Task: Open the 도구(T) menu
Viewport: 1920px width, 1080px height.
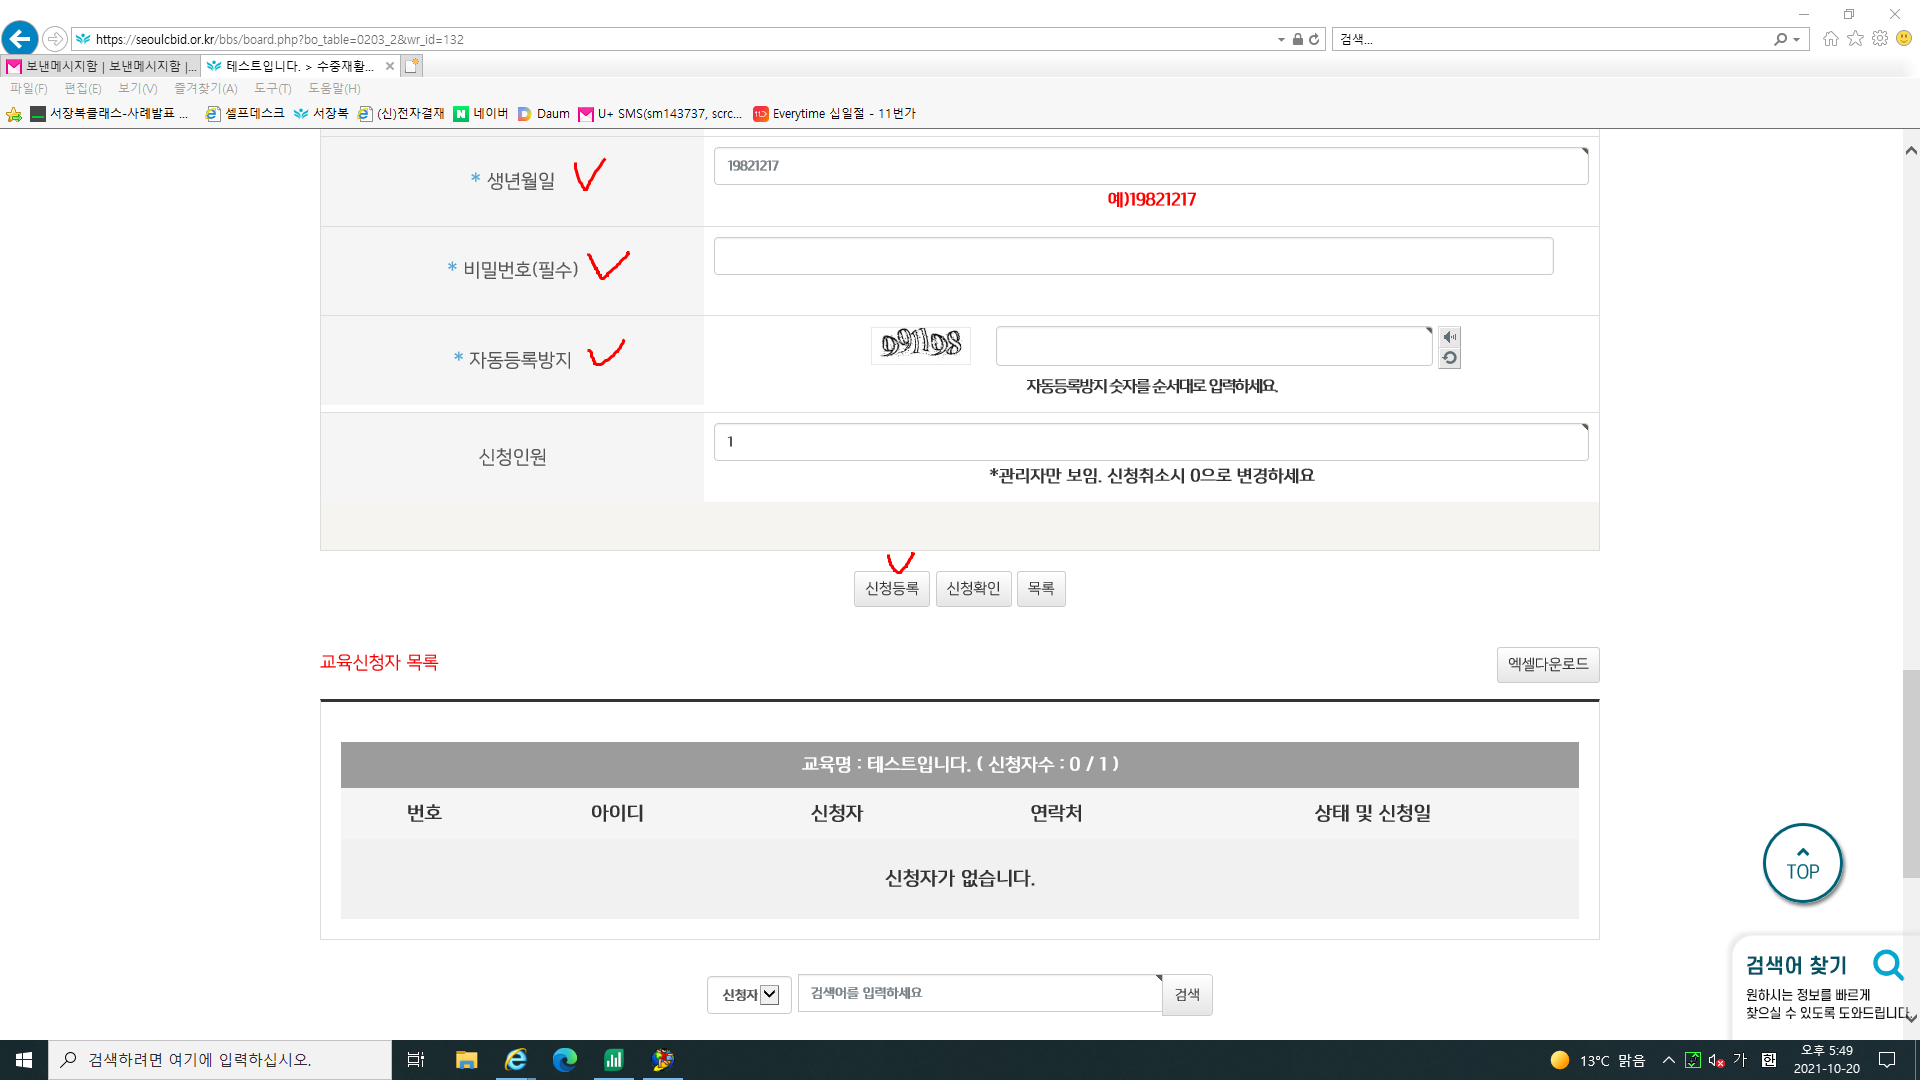Action: click(x=272, y=88)
